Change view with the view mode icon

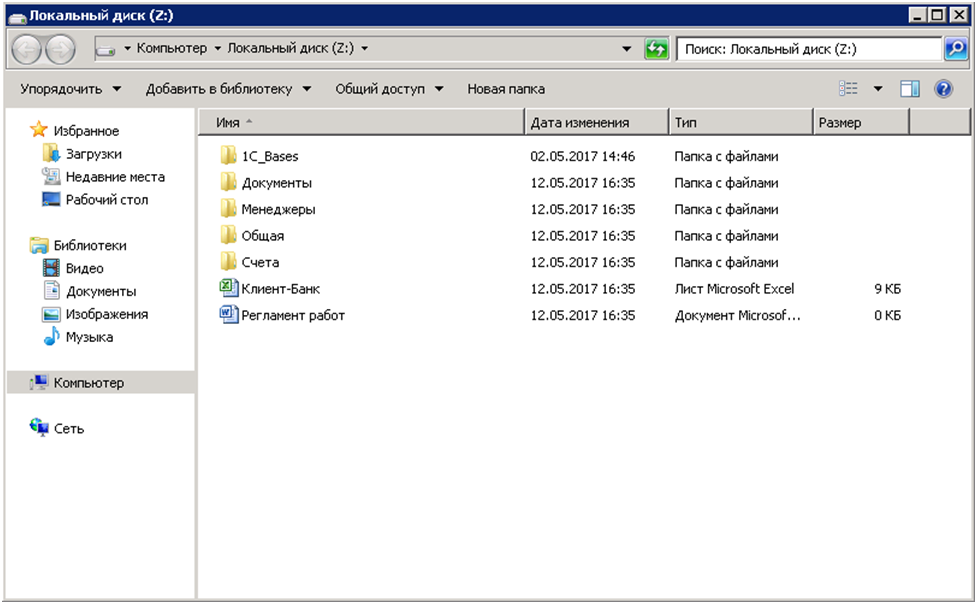(x=848, y=89)
